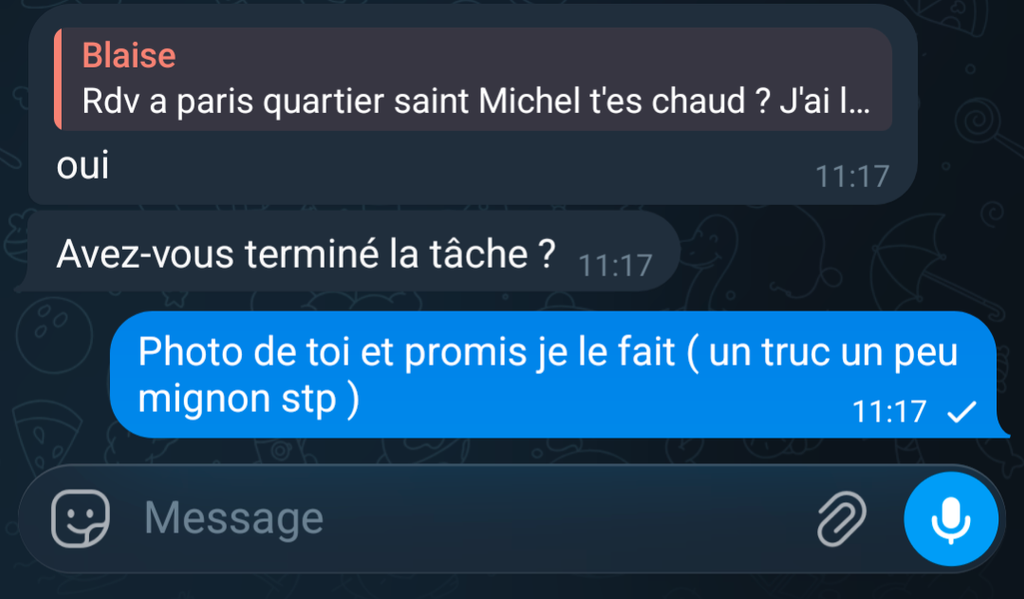Click the timestamp next to 'Avez-vous terminé la tâche ?'
This screenshot has width=1024, height=599.
point(615,265)
